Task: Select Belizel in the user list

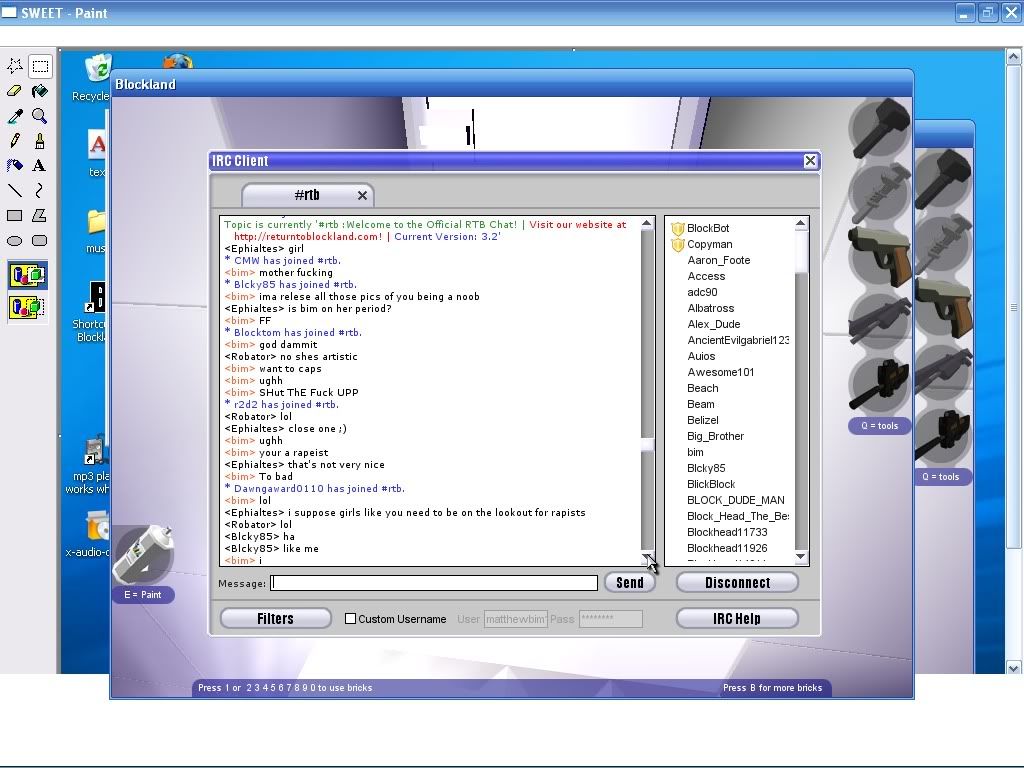Action: (703, 420)
